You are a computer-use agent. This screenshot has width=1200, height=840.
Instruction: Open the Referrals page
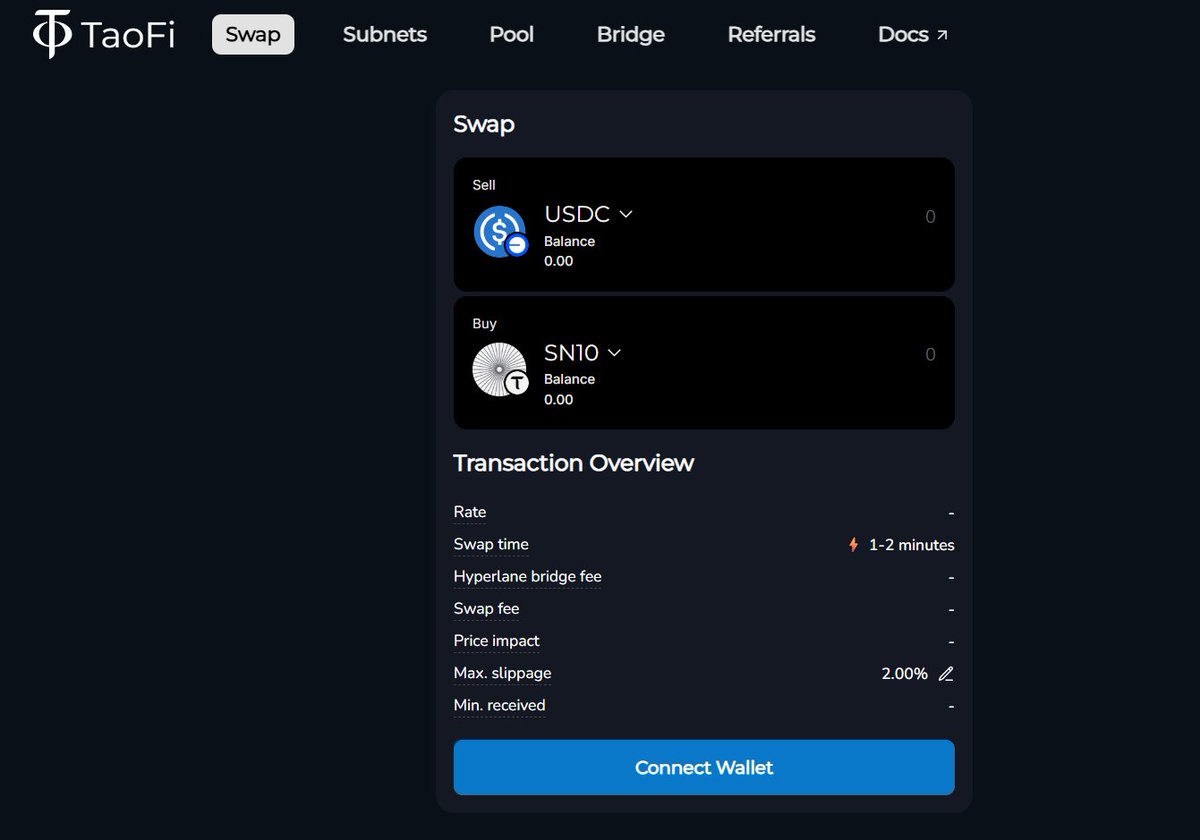pyautogui.click(x=771, y=34)
